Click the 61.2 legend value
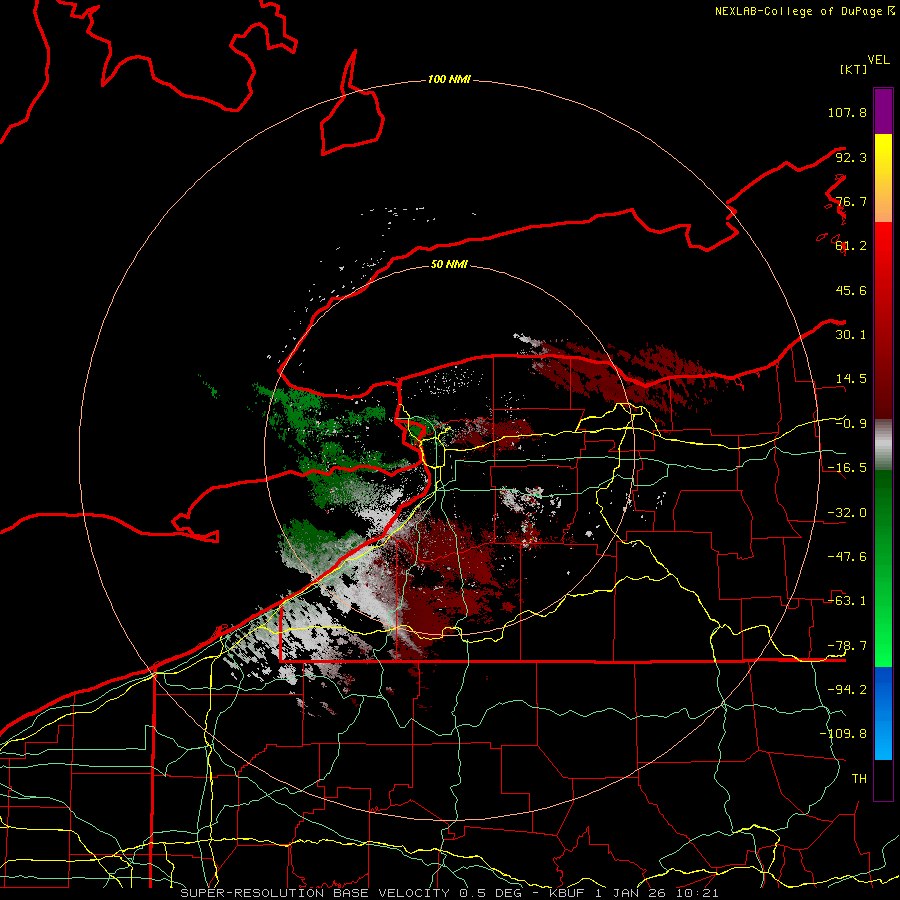The height and width of the screenshot is (900, 900). click(x=851, y=246)
